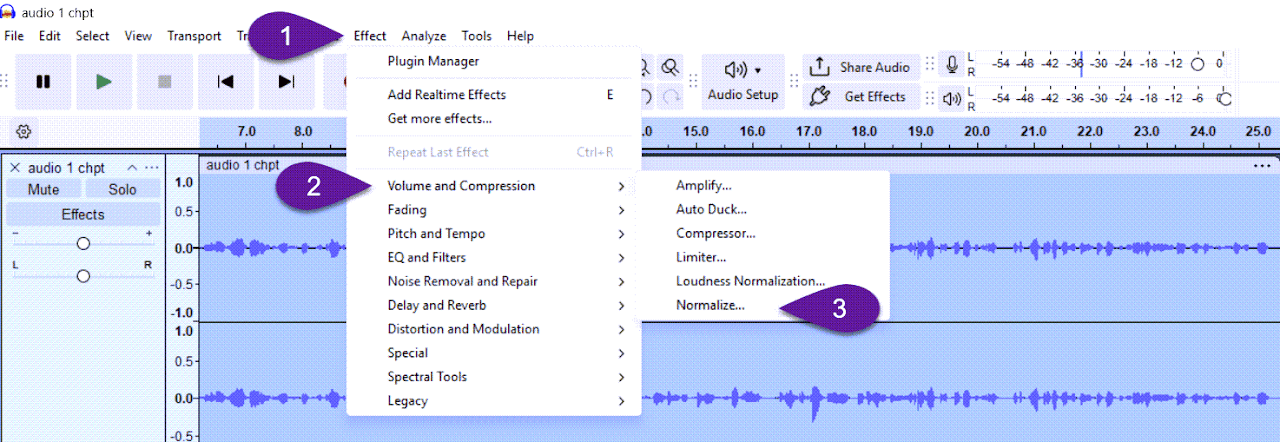Screen dimensions: 1280x442
Task: Expand the Special submenu
Action: click(x=493, y=353)
